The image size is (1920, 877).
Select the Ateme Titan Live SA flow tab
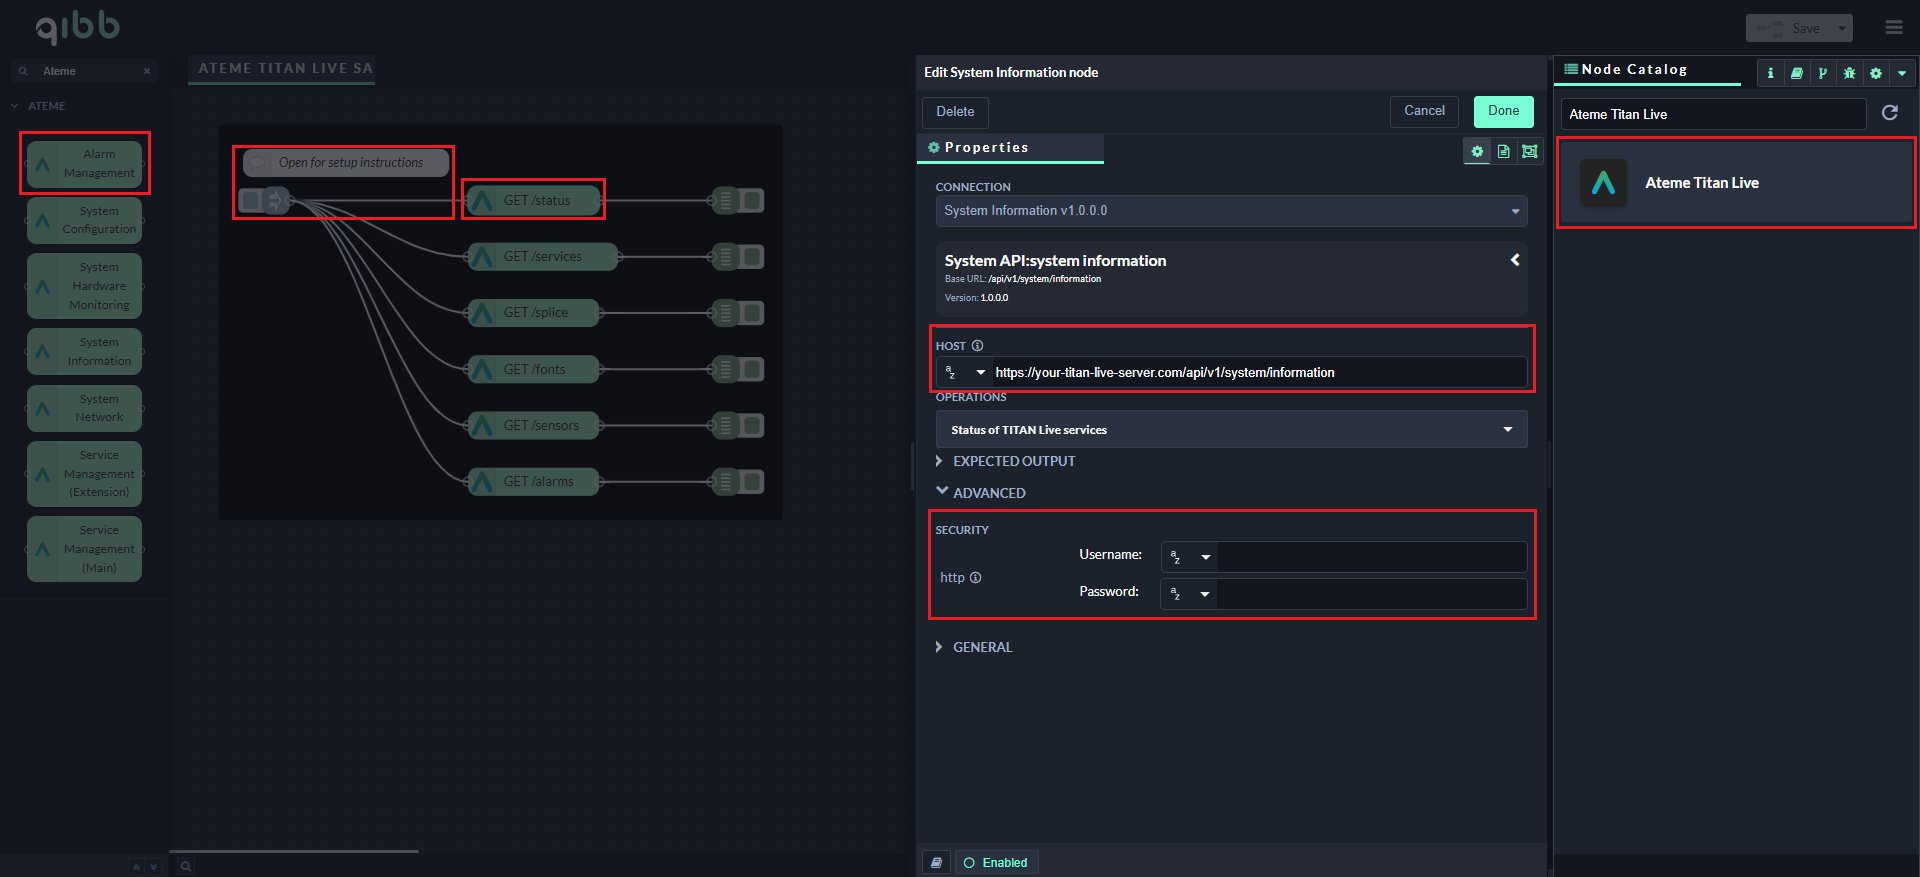point(285,69)
